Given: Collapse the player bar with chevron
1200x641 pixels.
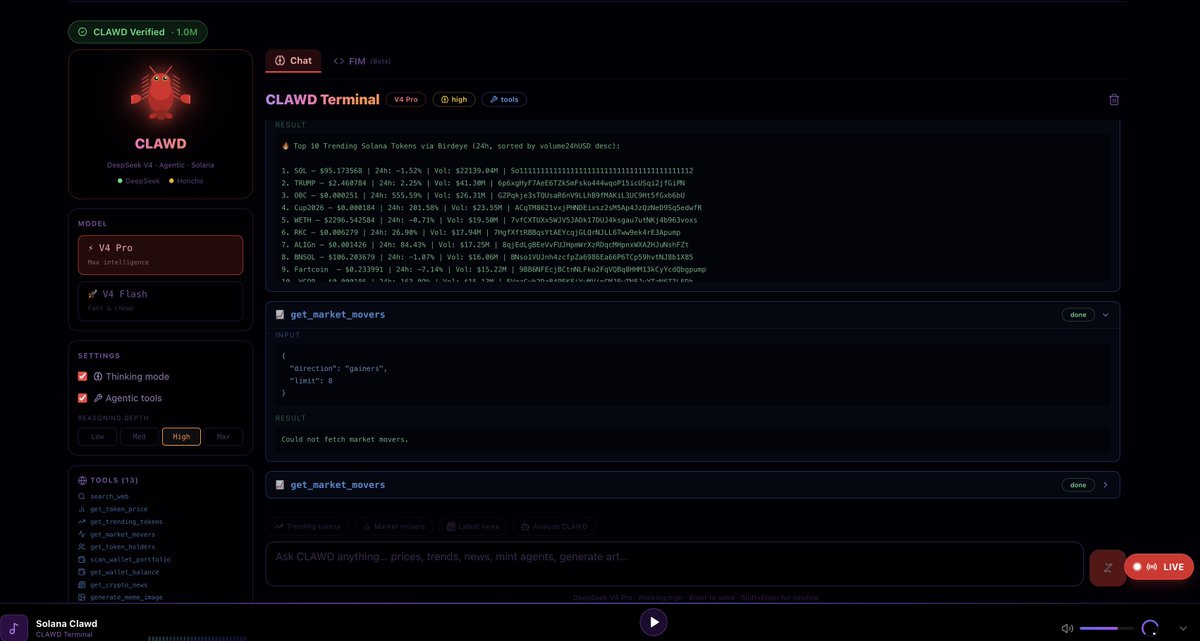Looking at the screenshot, I should [1183, 628].
